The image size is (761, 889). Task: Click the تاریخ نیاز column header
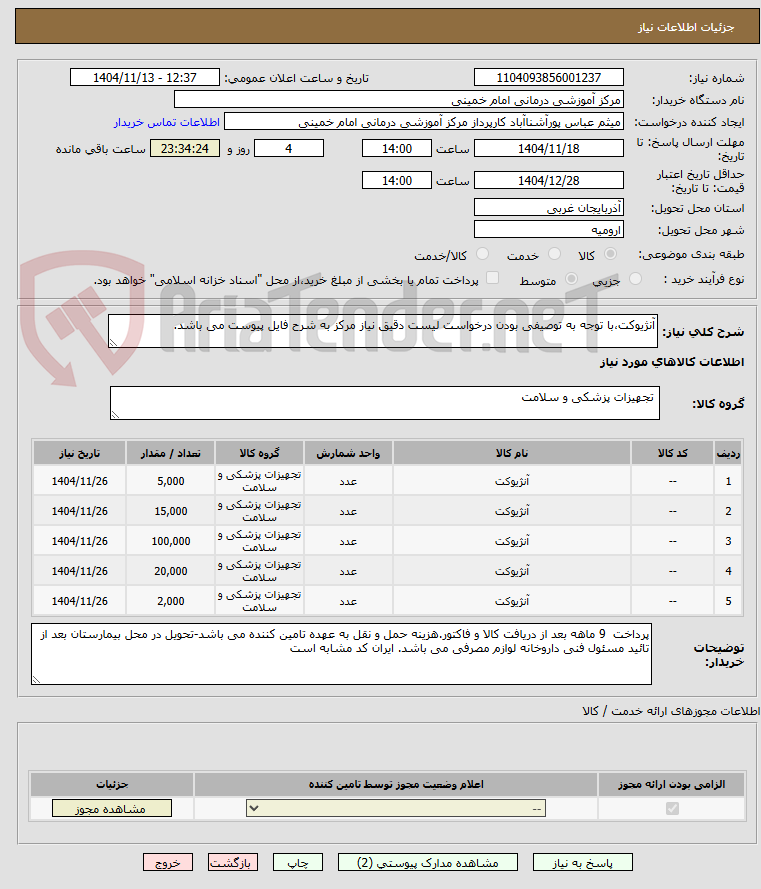click(79, 453)
